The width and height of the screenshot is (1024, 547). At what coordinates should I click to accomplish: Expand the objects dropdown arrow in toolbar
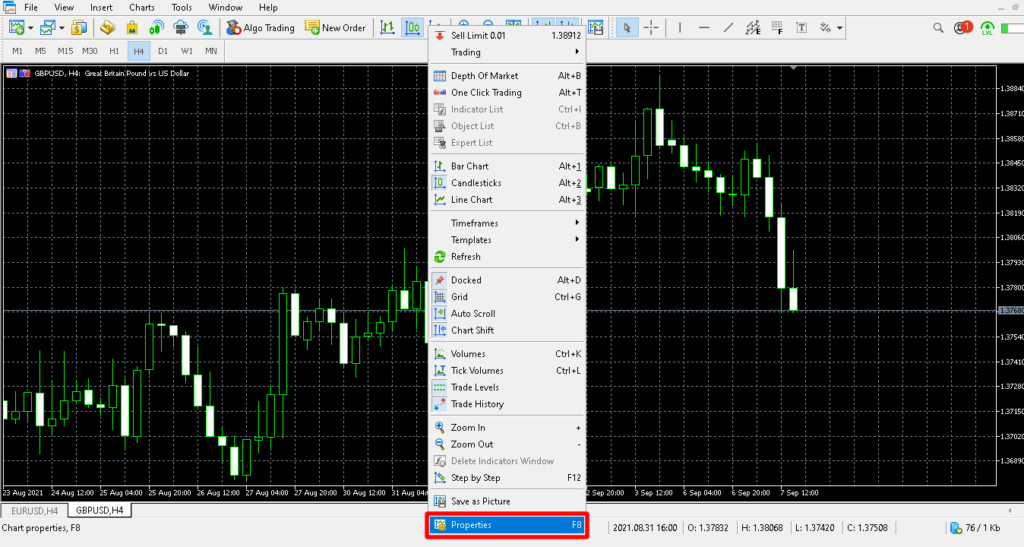pyautogui.click(x=840, y=28)
